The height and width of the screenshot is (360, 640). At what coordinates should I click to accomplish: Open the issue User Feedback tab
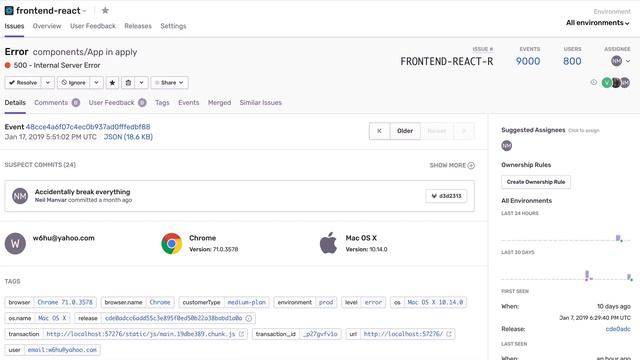coord(118,102)
